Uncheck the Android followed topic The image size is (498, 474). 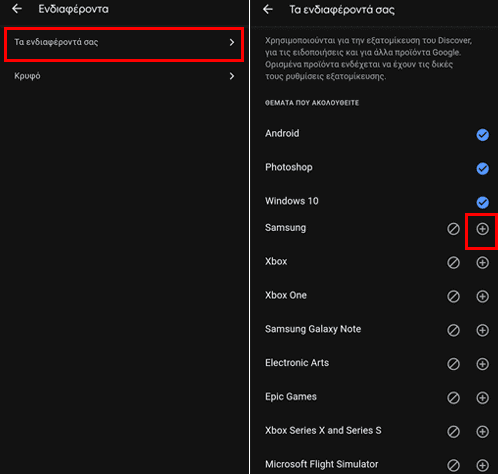pyautogui.click(x=482, y=135)
